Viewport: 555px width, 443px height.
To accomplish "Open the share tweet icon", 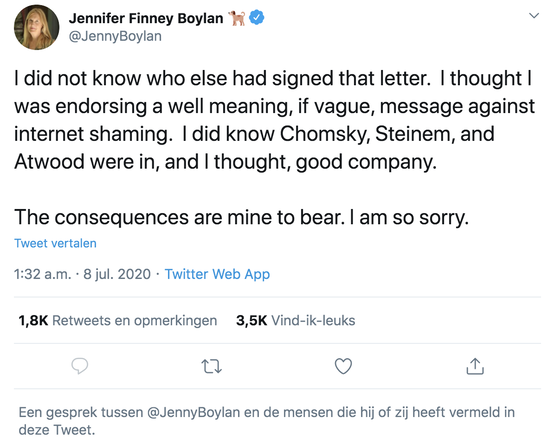I will pos(475,366).
